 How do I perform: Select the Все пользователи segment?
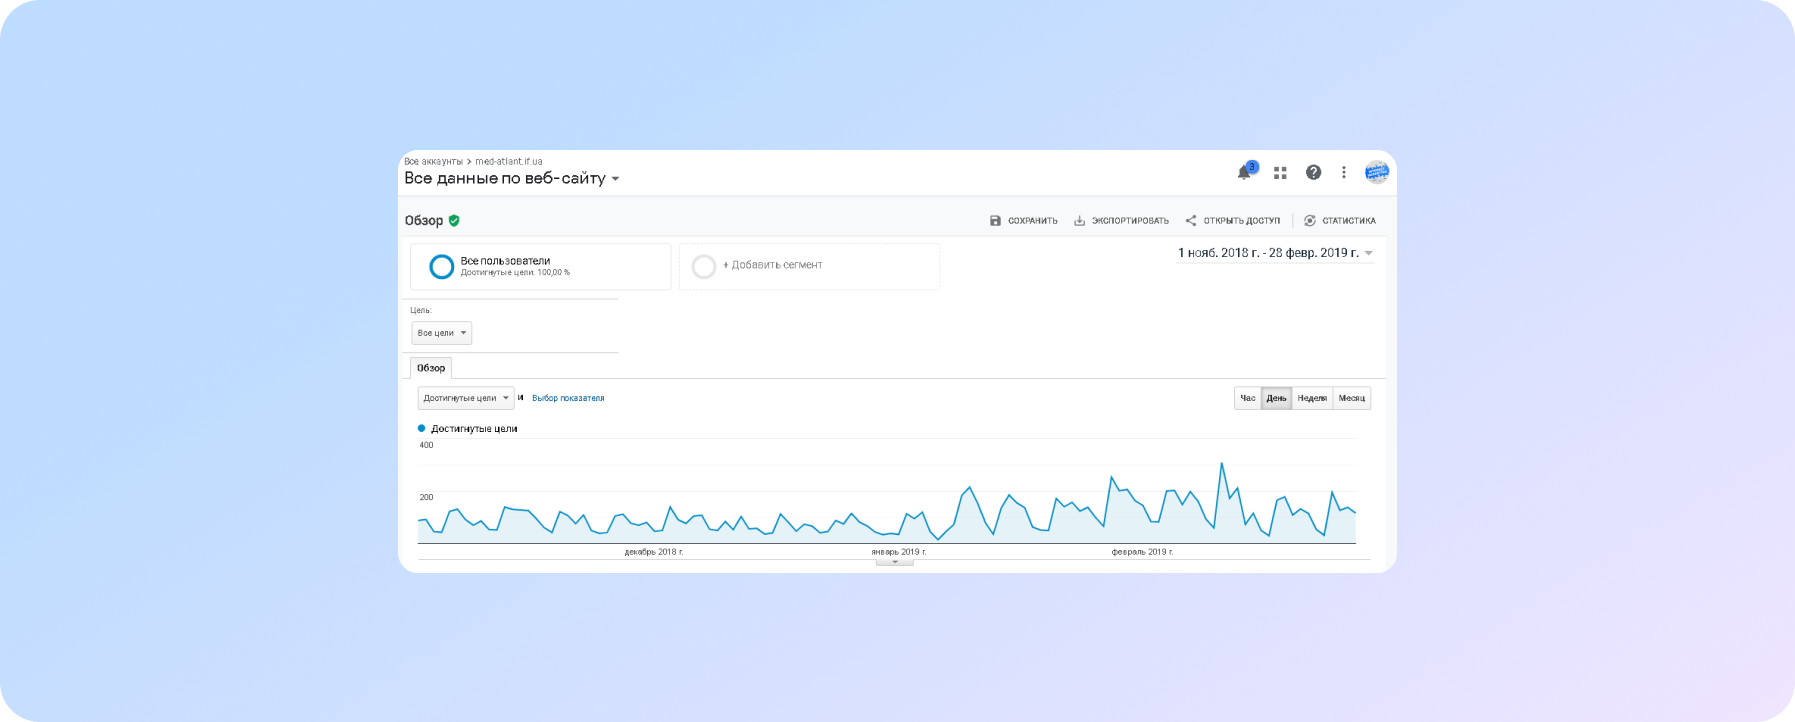click(x=541, y=267)
